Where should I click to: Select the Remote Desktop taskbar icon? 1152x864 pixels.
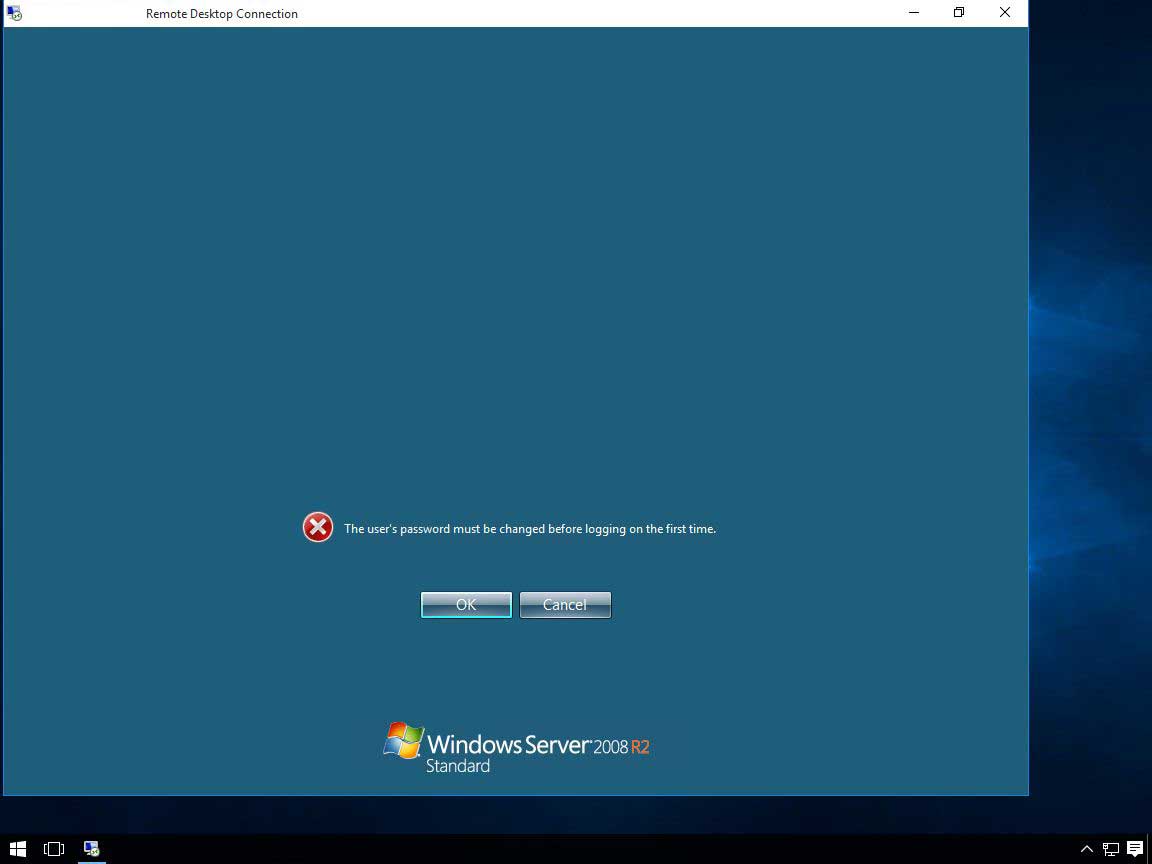[91, 849]
